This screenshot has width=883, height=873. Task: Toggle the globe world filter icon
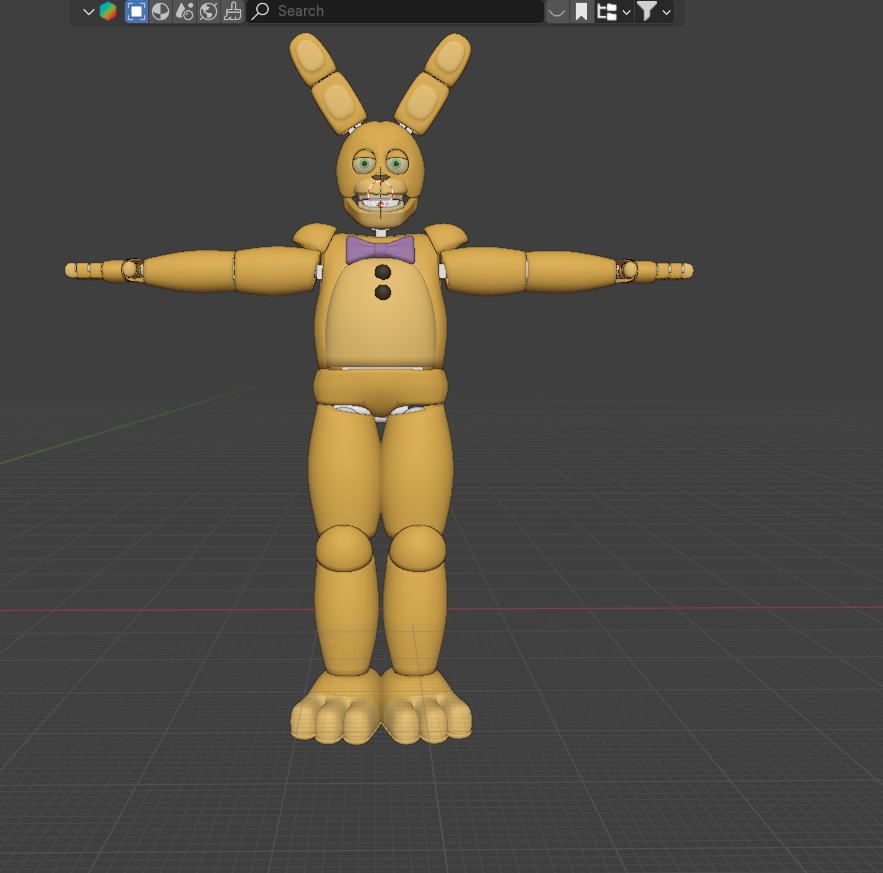(208, 11)
